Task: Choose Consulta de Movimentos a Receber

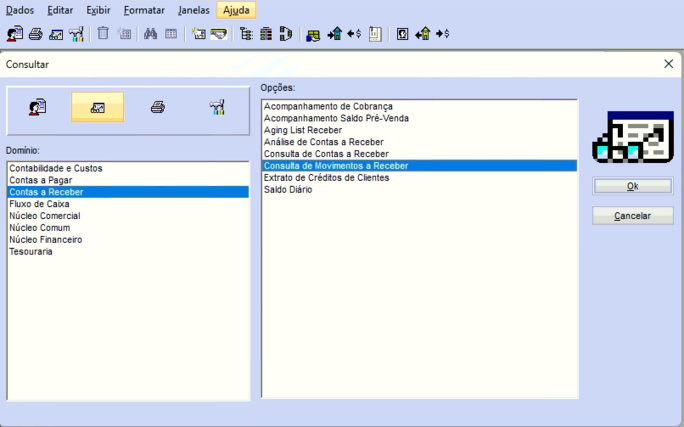Action: pos(419,166)
